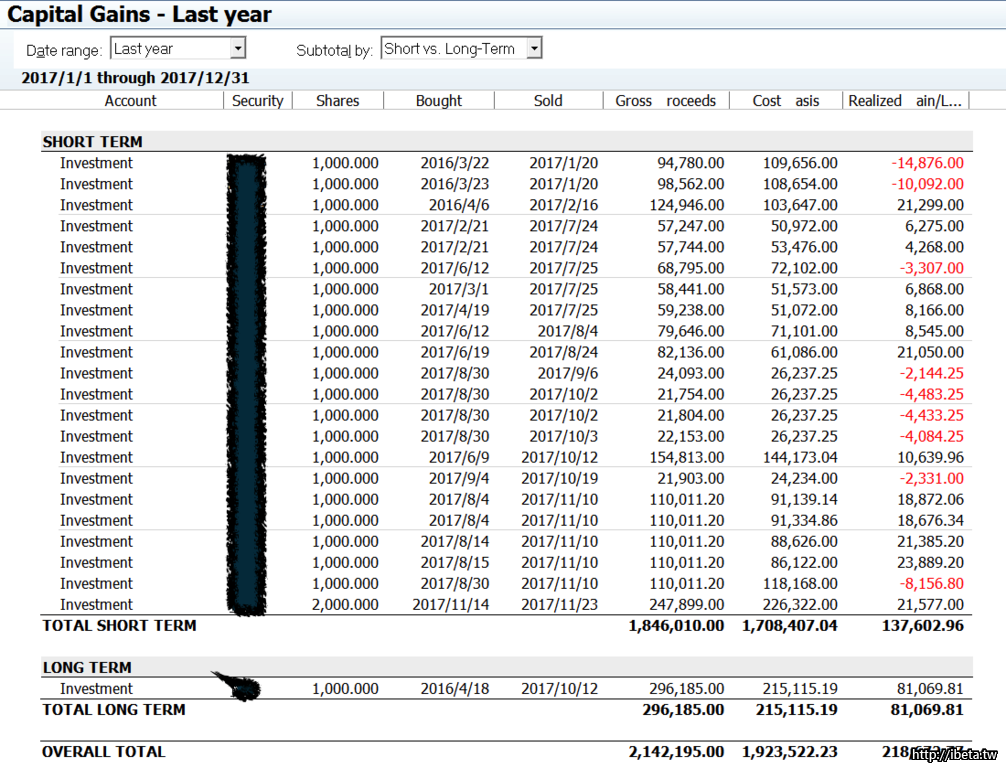Screen dimensions: 1006x768
Task: Select the Security column header
Action: pos(258,100)
